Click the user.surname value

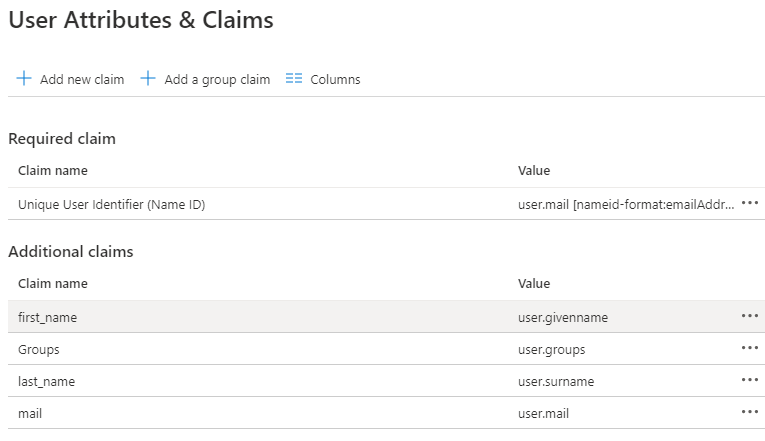click(x=555, y=381)
